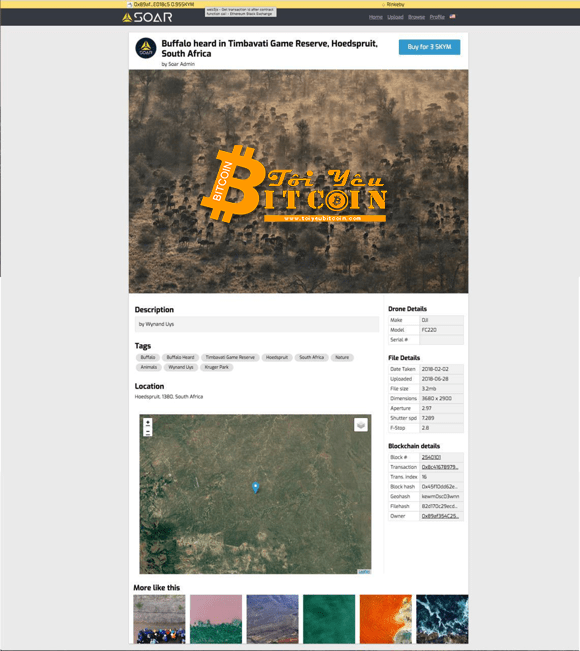Open the Browse menu link
Viewport: 580px width, 651px height.
(416, 17)
